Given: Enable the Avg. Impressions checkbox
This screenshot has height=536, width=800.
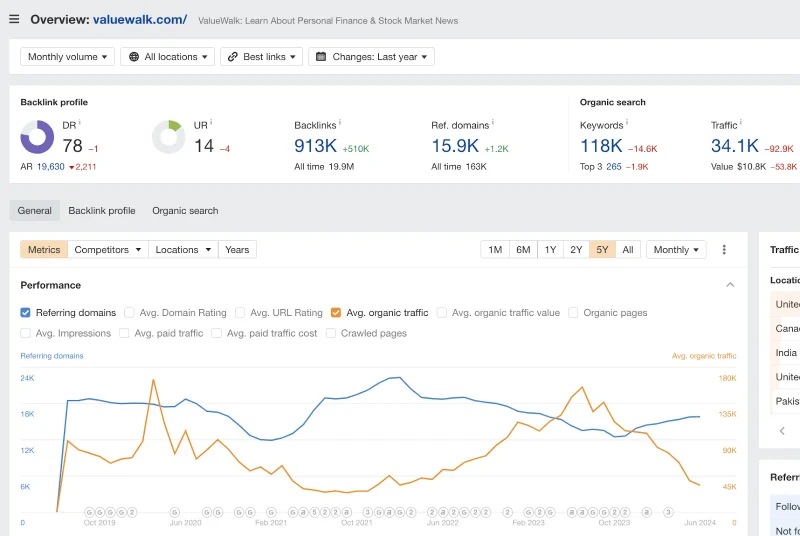Looking at the screenshot, I should (x=26, y=333).
